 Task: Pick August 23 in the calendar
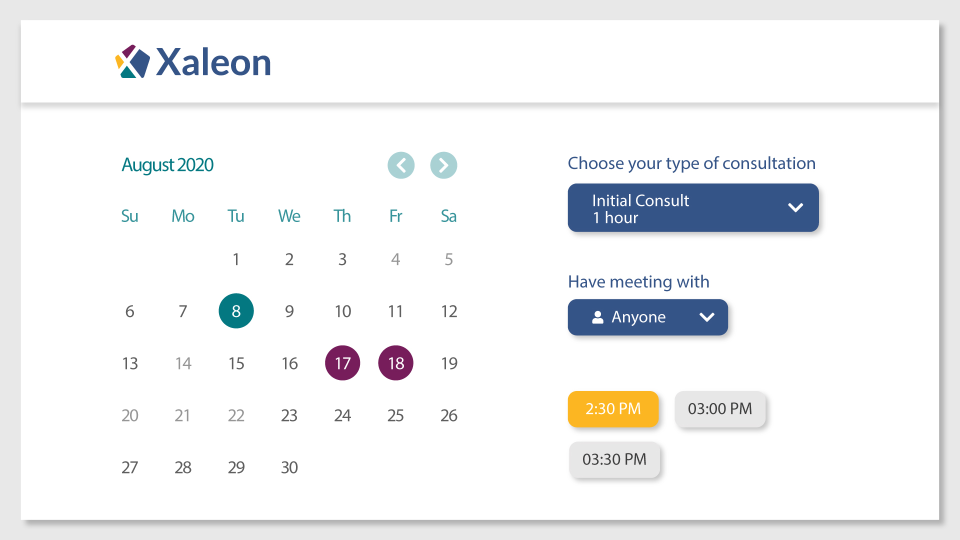(x=289, y=415)
